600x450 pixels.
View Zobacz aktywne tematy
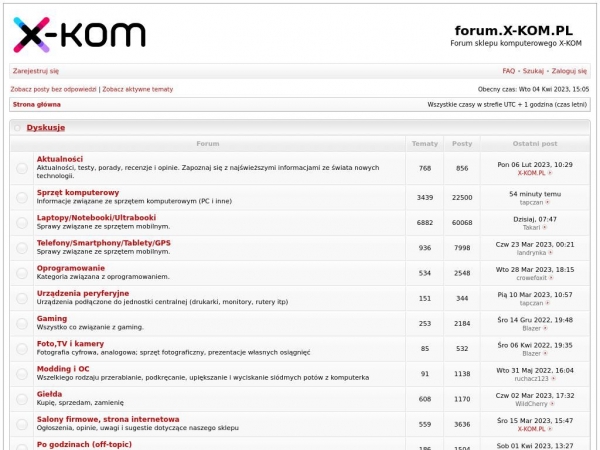(x=138, y=89)
